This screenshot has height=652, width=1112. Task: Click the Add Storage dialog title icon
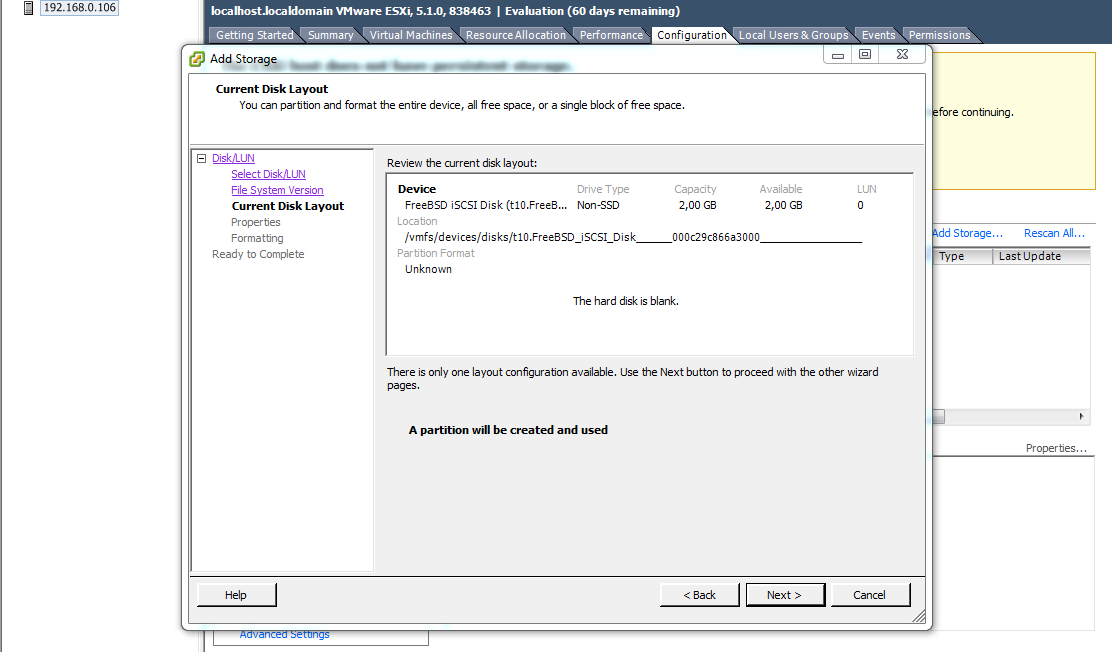[x=197, y=59]
